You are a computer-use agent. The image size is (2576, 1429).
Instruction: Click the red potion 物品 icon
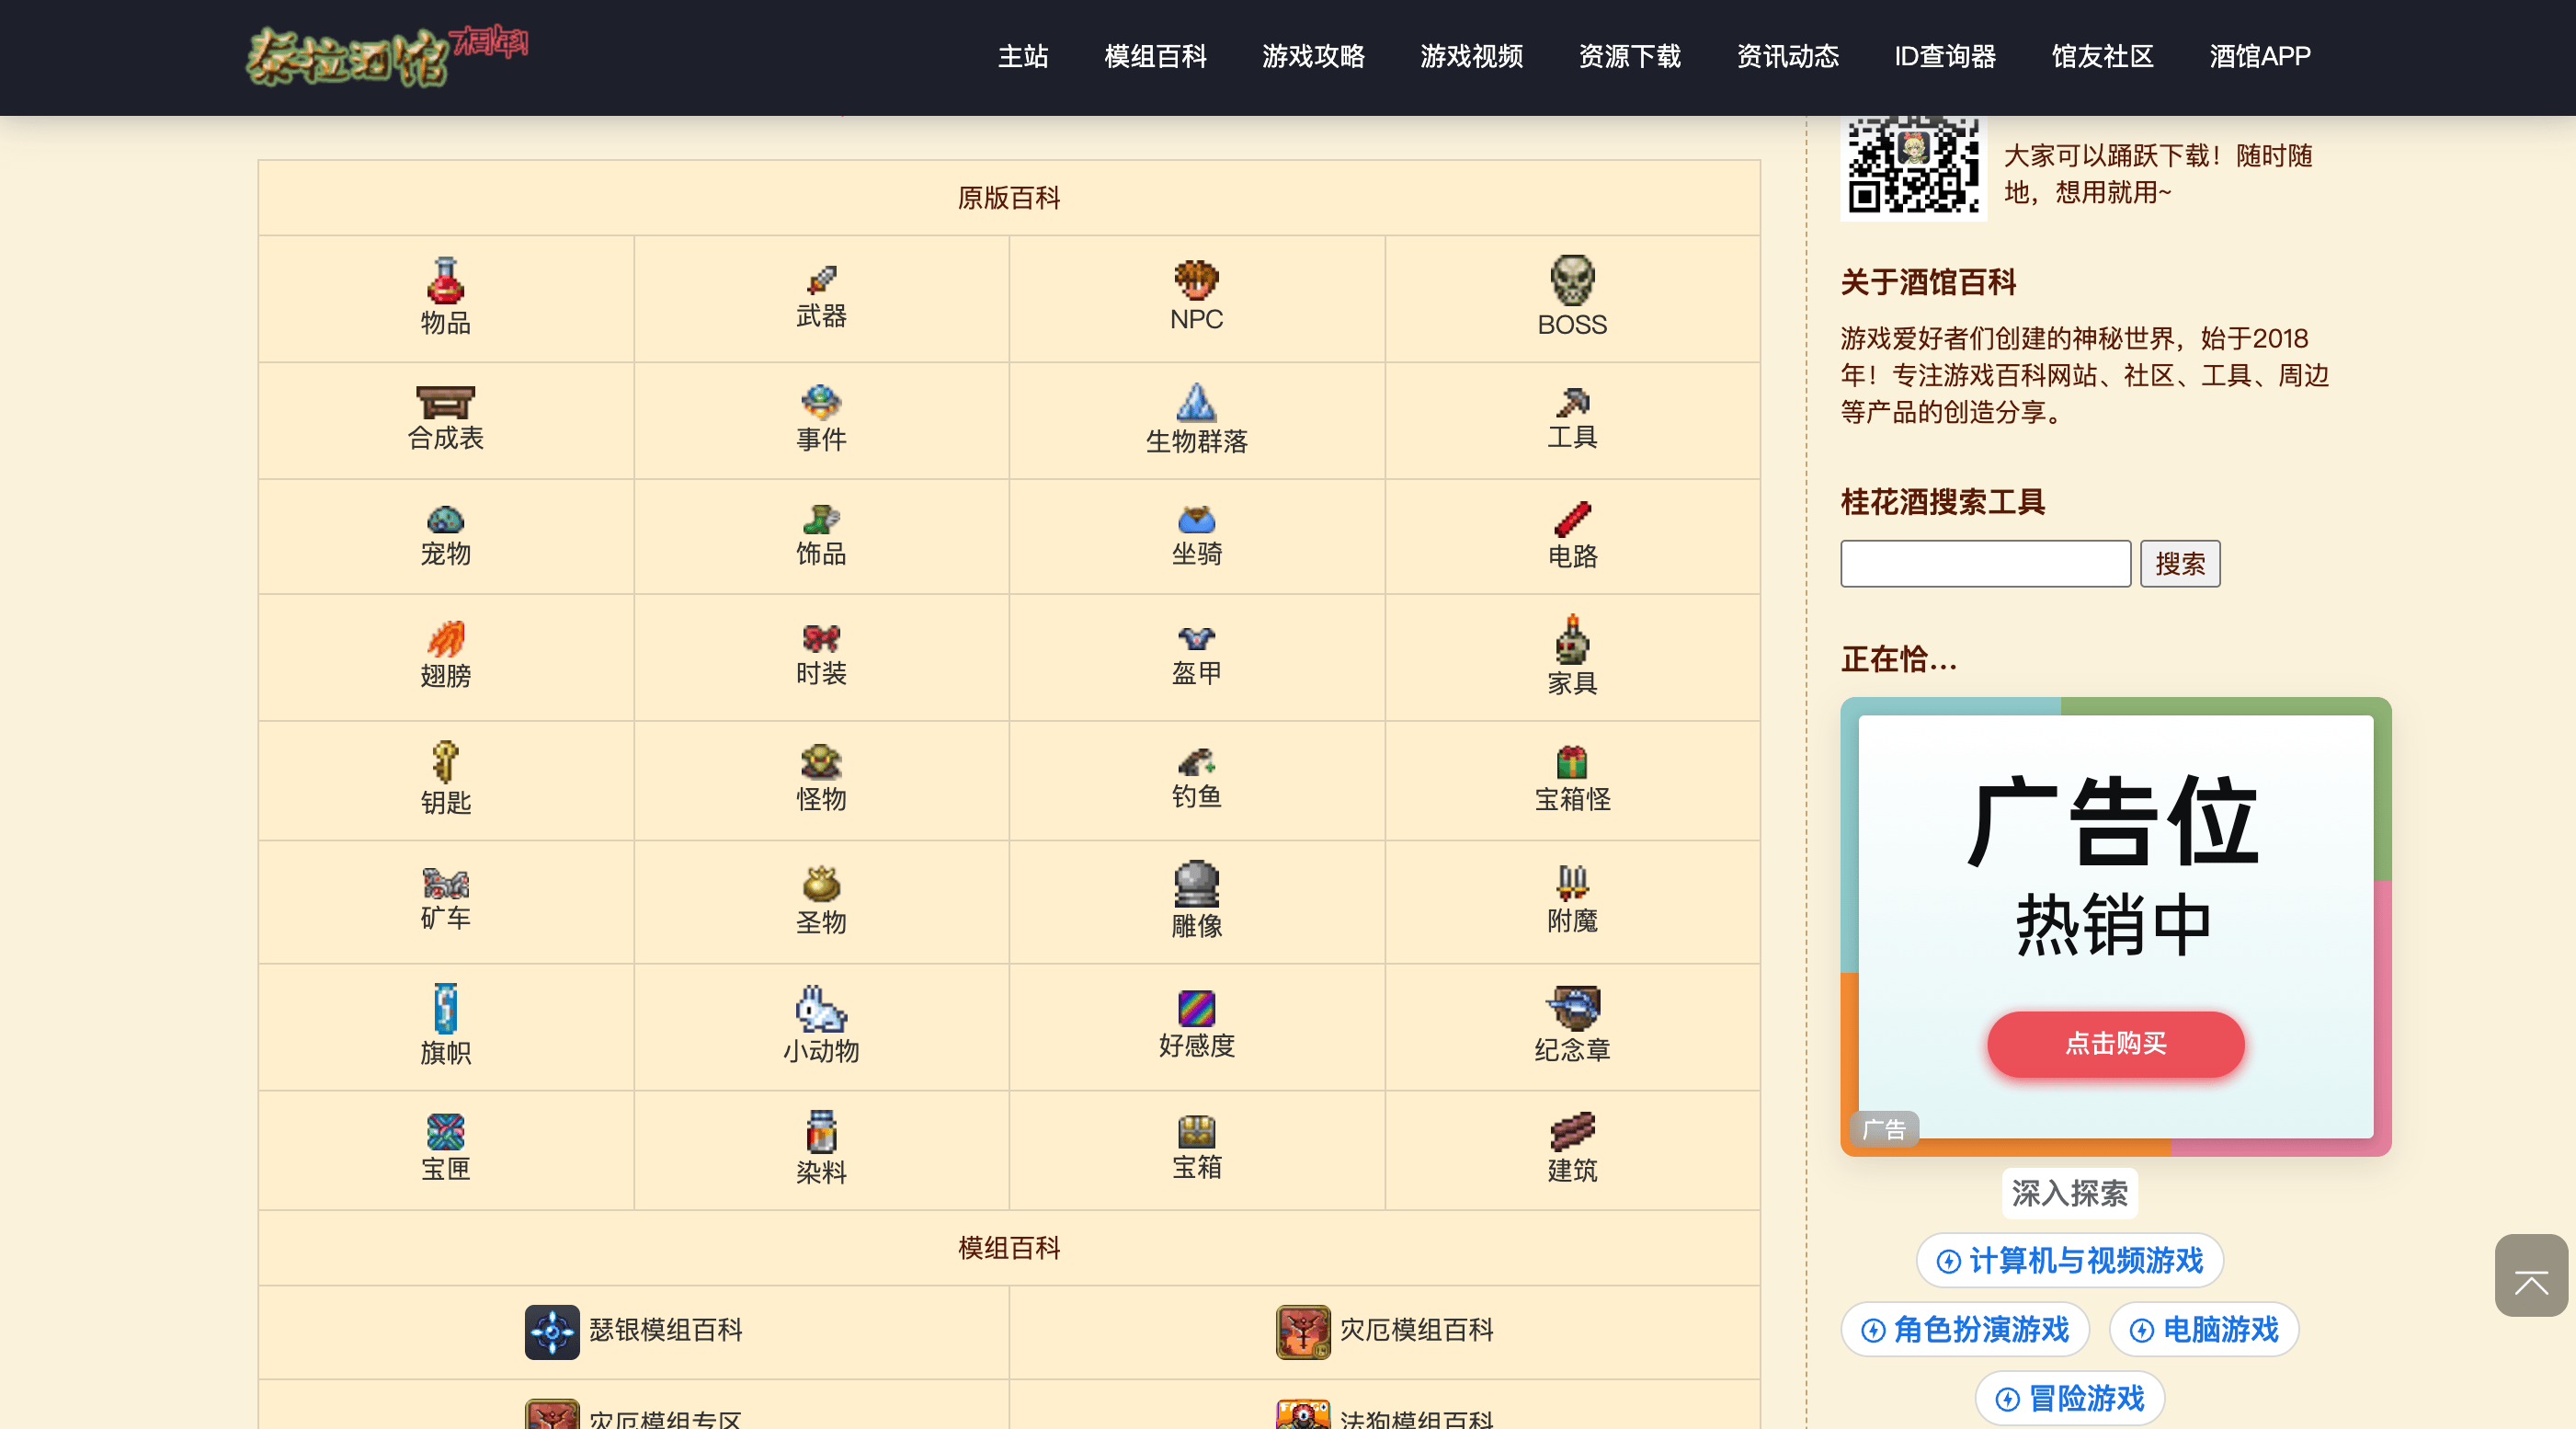click(x=445, y=281)
